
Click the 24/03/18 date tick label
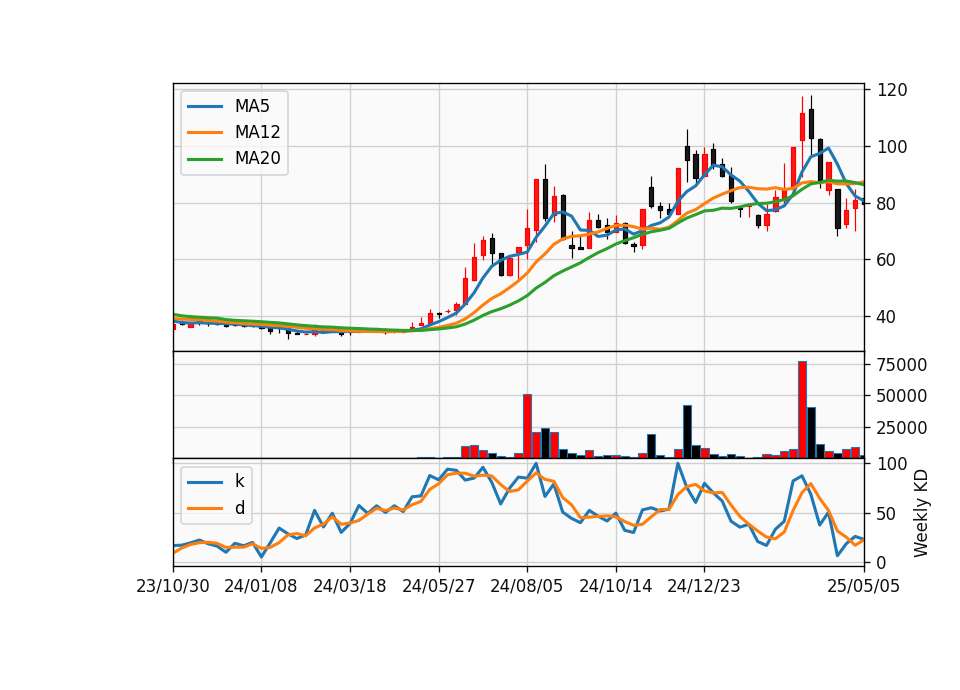pyautogui.click(x=350, y=586)
